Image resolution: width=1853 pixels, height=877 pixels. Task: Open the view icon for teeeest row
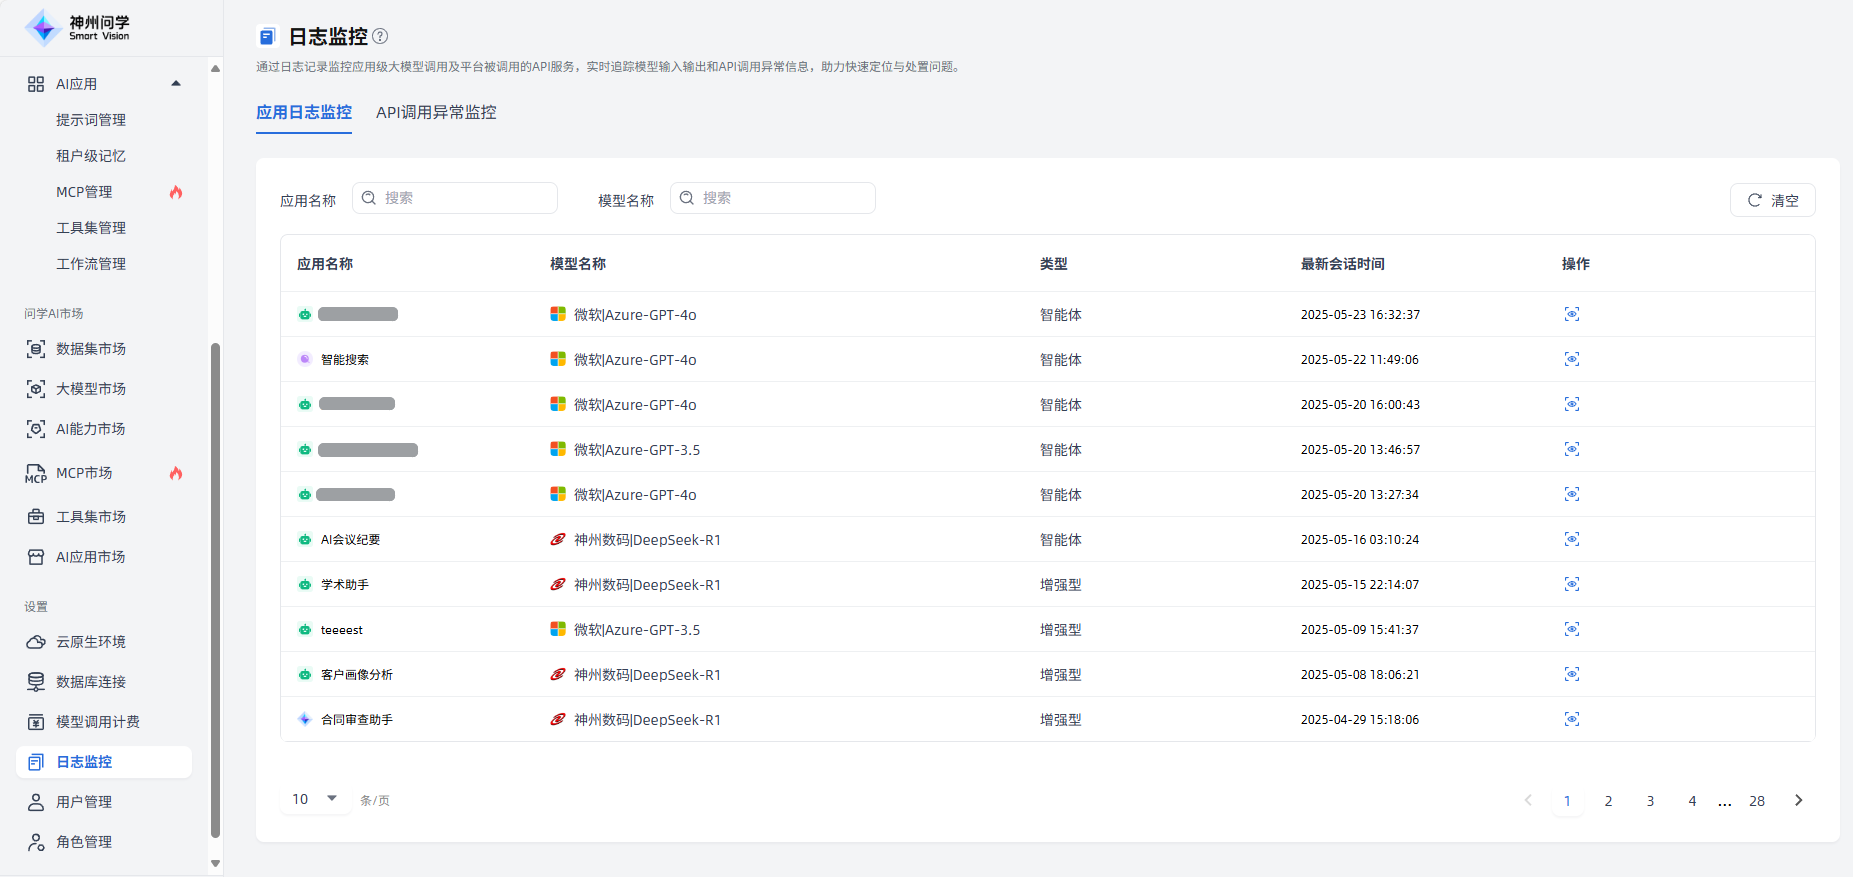pos(1571,629)
